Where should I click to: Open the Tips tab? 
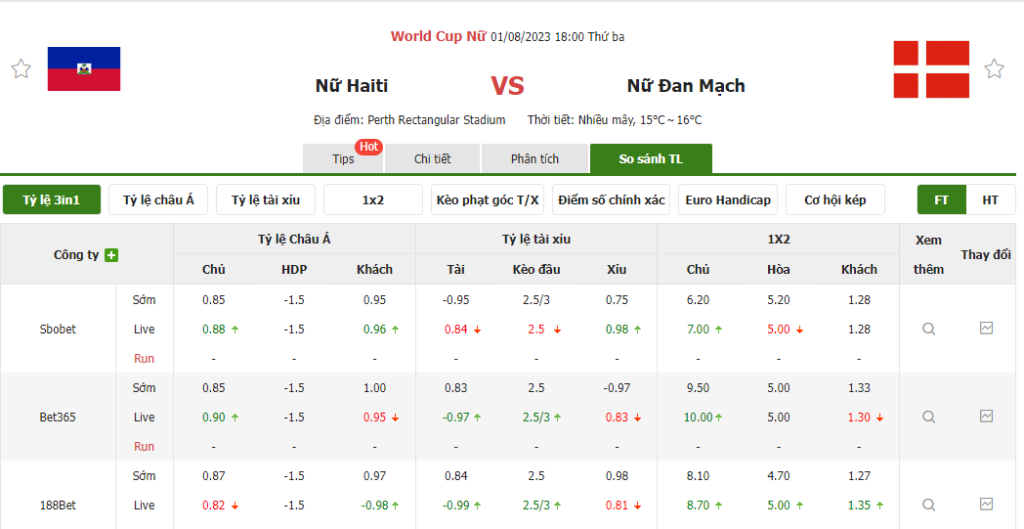coord(343,159)
